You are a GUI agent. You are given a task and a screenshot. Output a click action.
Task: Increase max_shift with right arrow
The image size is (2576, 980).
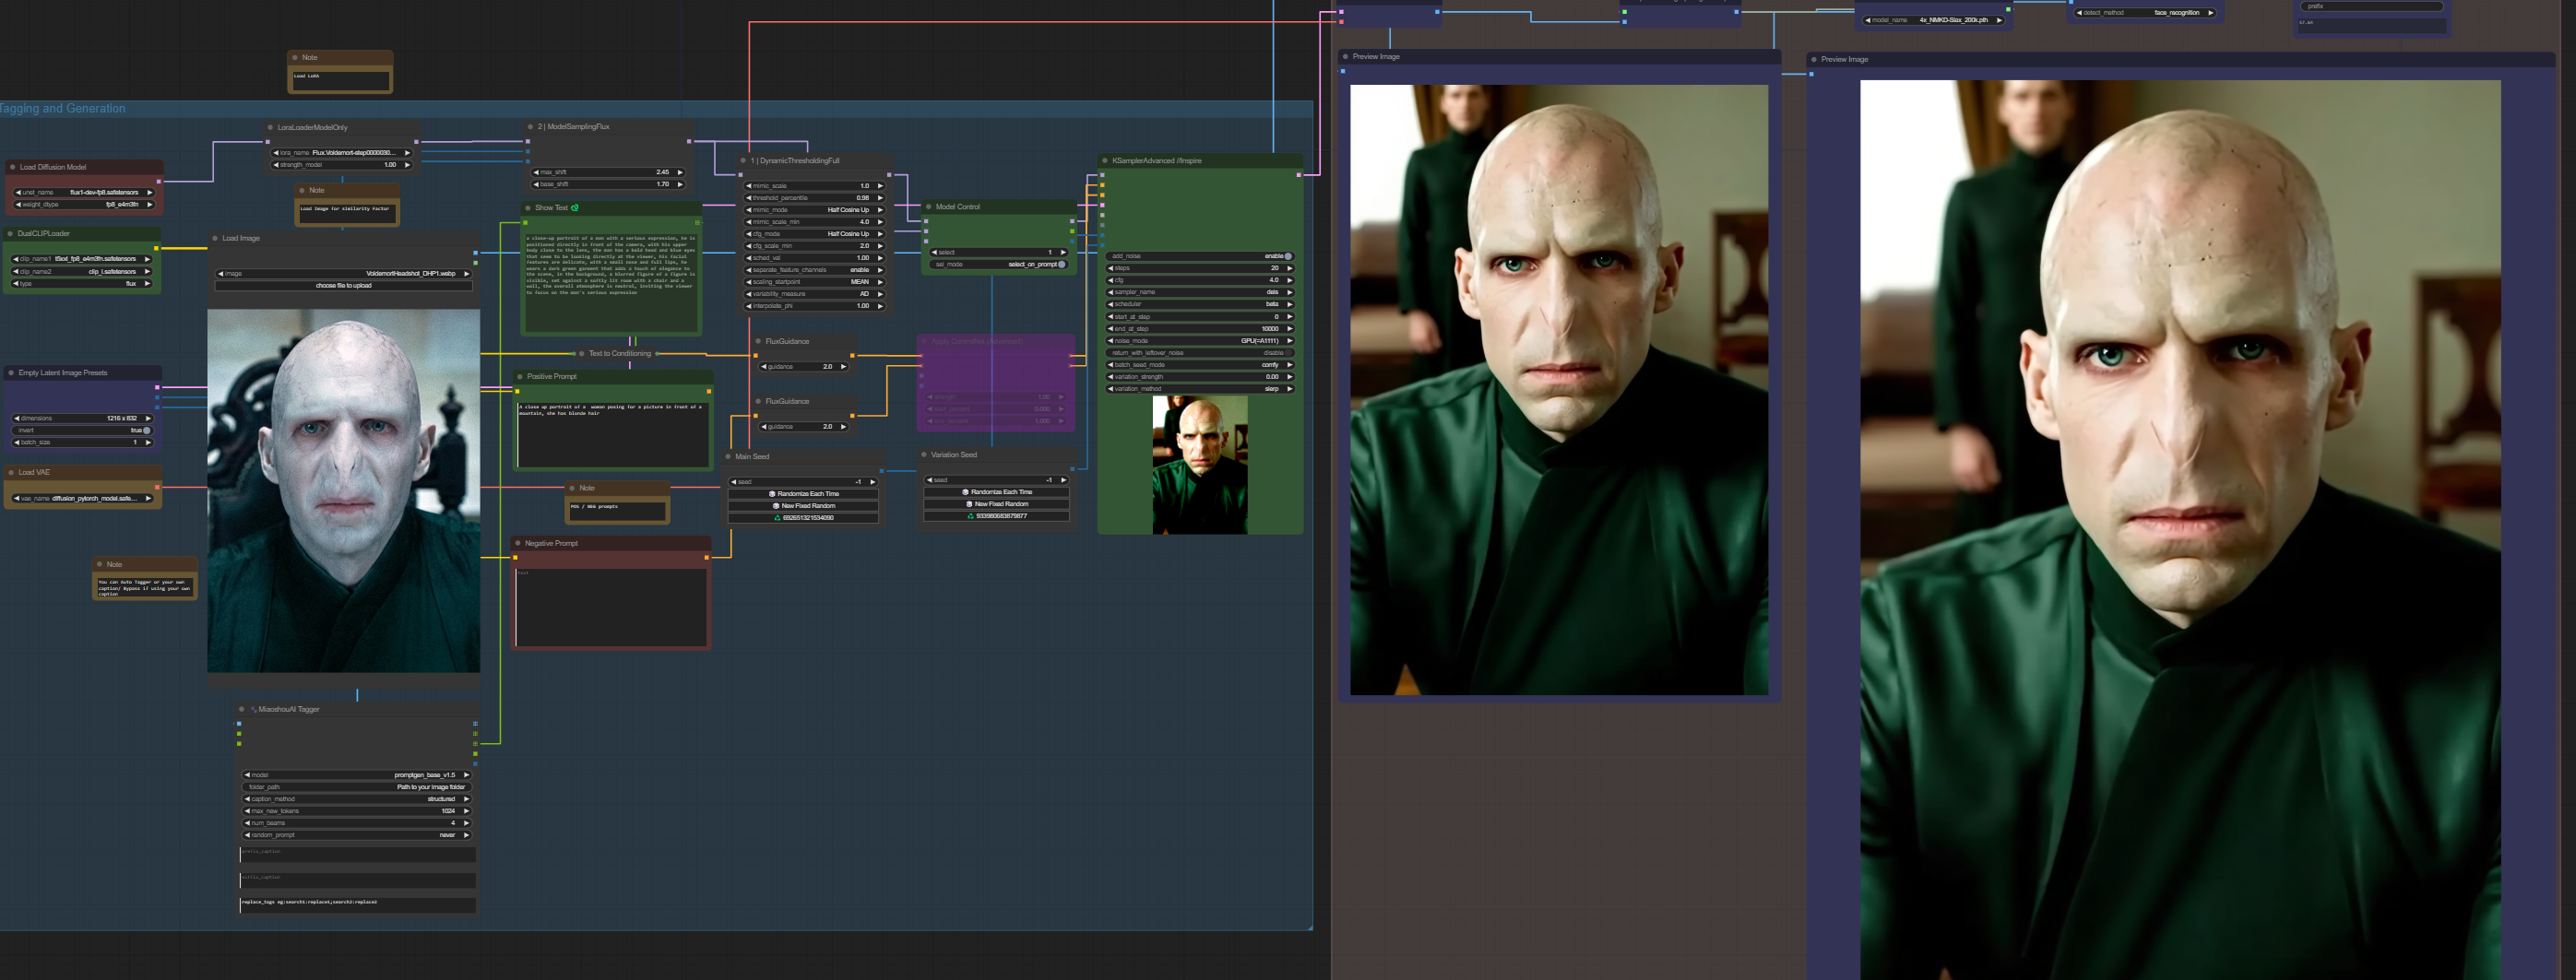[x=680, y=172]
